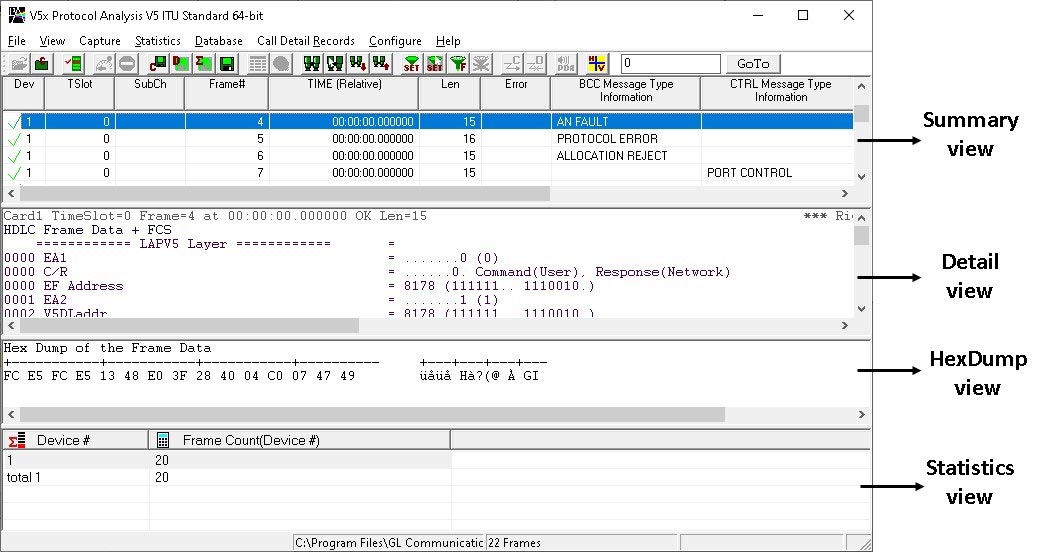Viewport: 1045px width, 552px height.
Task: Click the grayed-out crossed funnel icon
Action: click(x=481, y=64)
